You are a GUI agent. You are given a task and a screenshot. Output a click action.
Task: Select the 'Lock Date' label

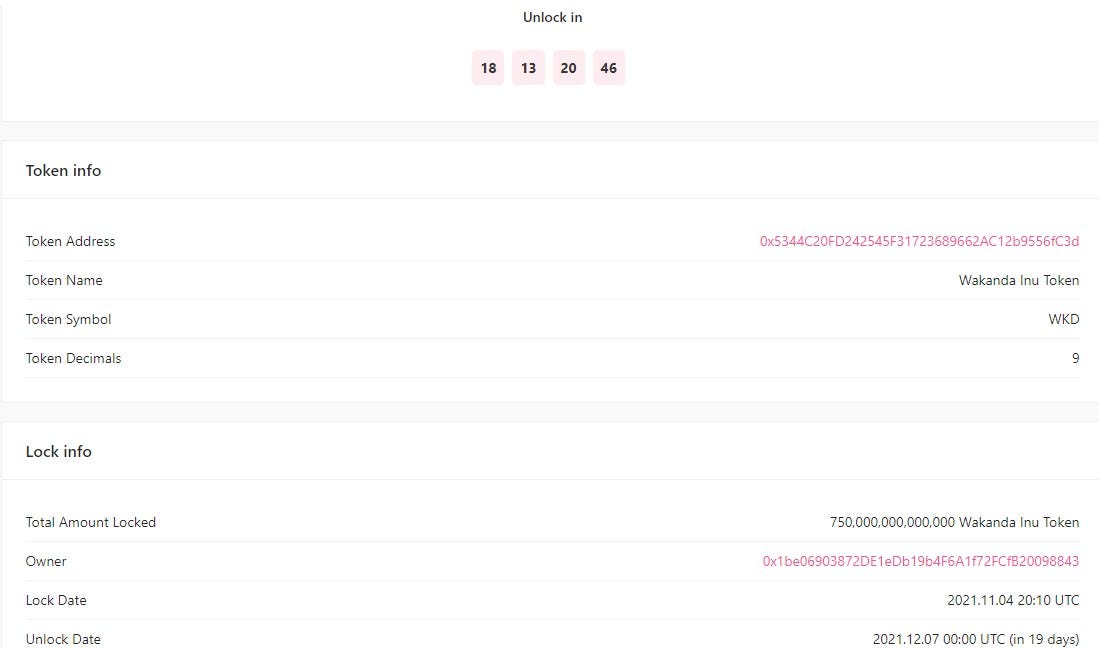(56, 600)
